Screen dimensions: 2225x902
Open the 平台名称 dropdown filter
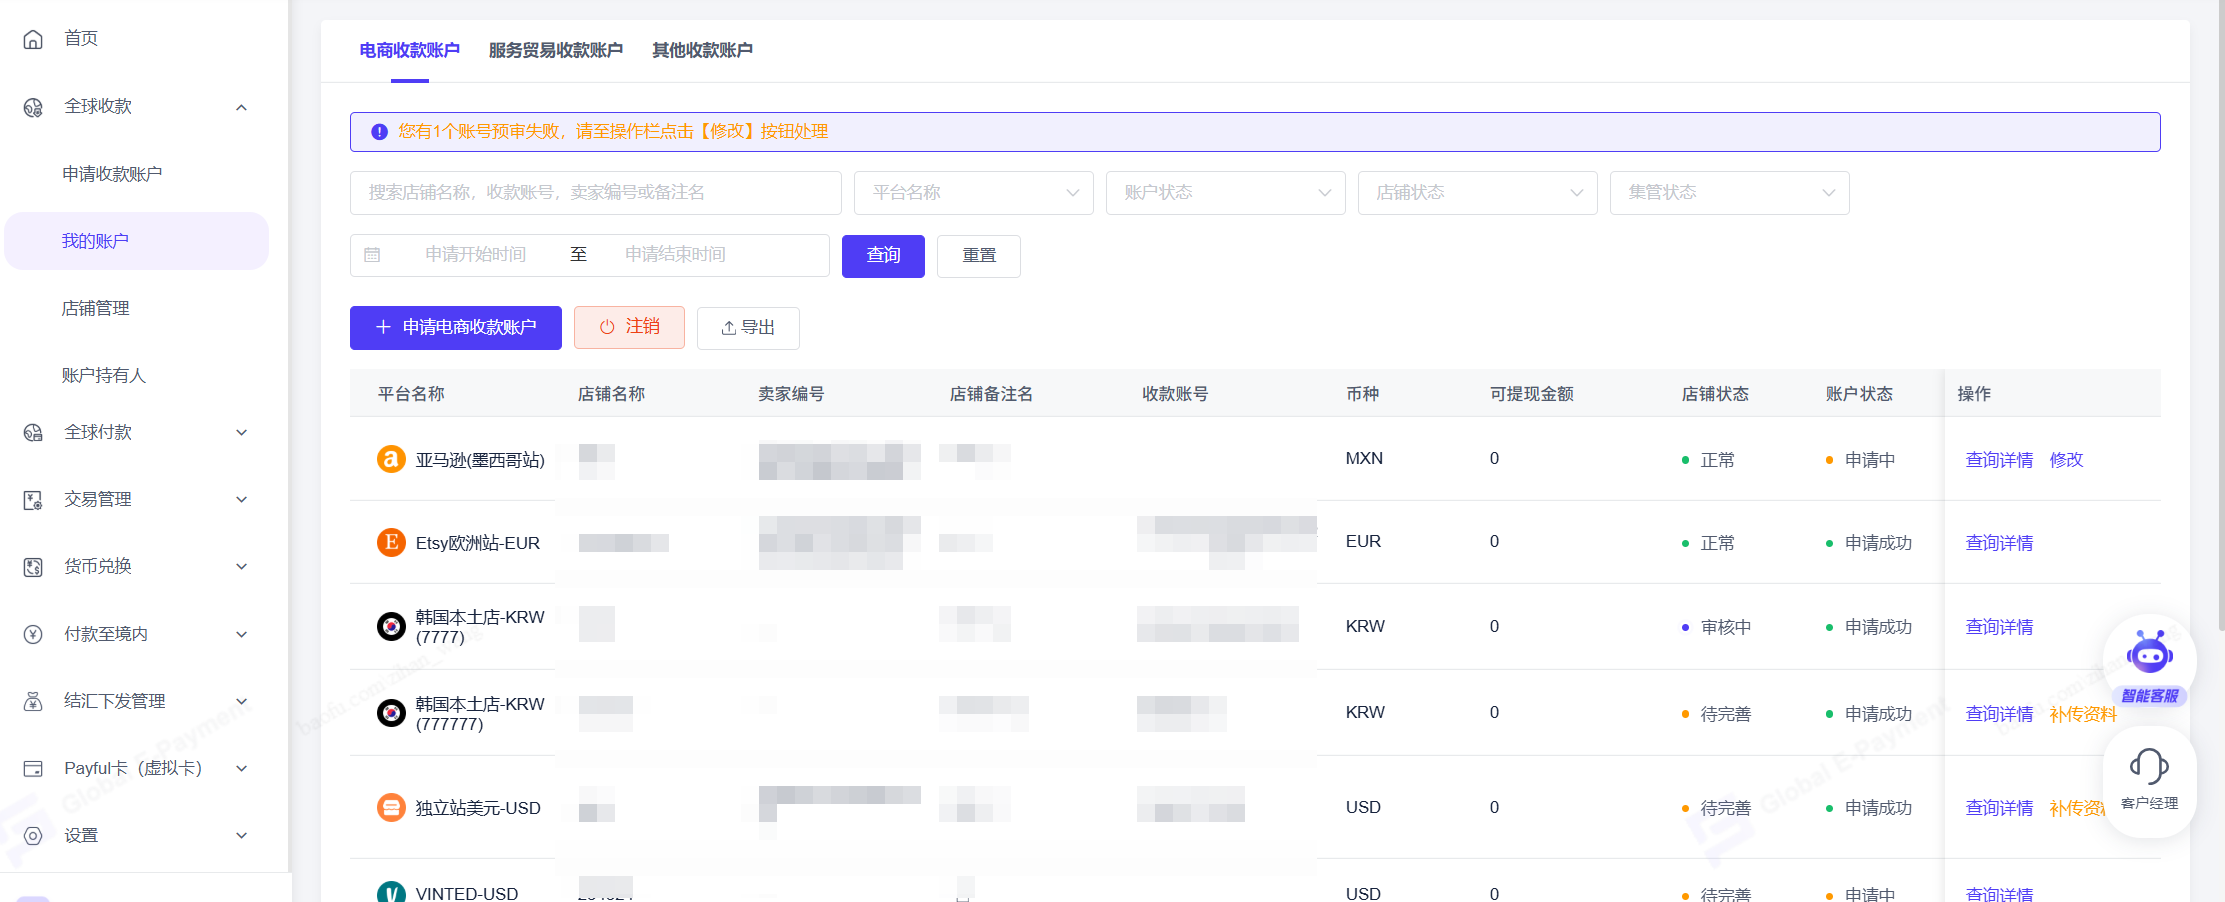point(973,193)
